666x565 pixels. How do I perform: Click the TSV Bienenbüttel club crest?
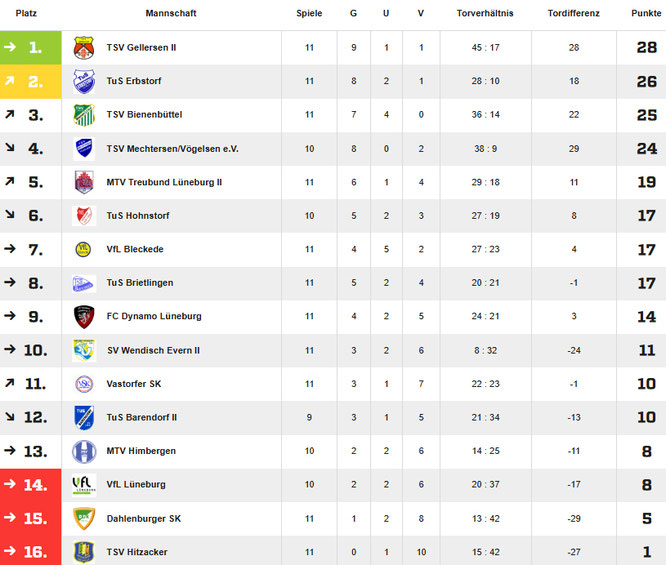(84, 115)
